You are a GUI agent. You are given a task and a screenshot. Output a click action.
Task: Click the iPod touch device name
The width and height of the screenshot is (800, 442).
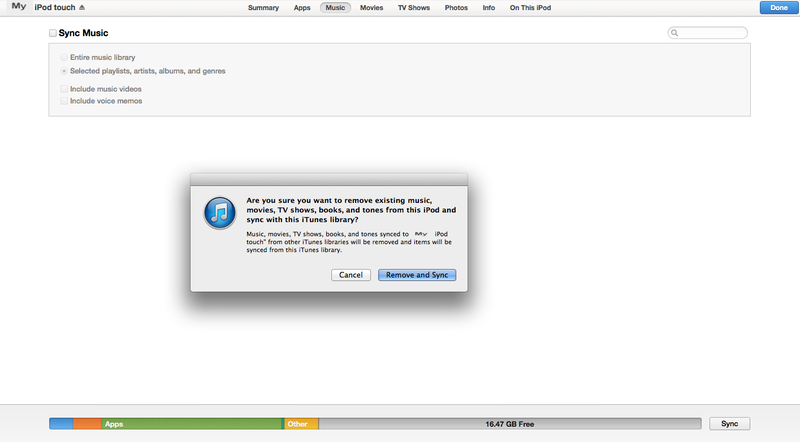[55, 8]
